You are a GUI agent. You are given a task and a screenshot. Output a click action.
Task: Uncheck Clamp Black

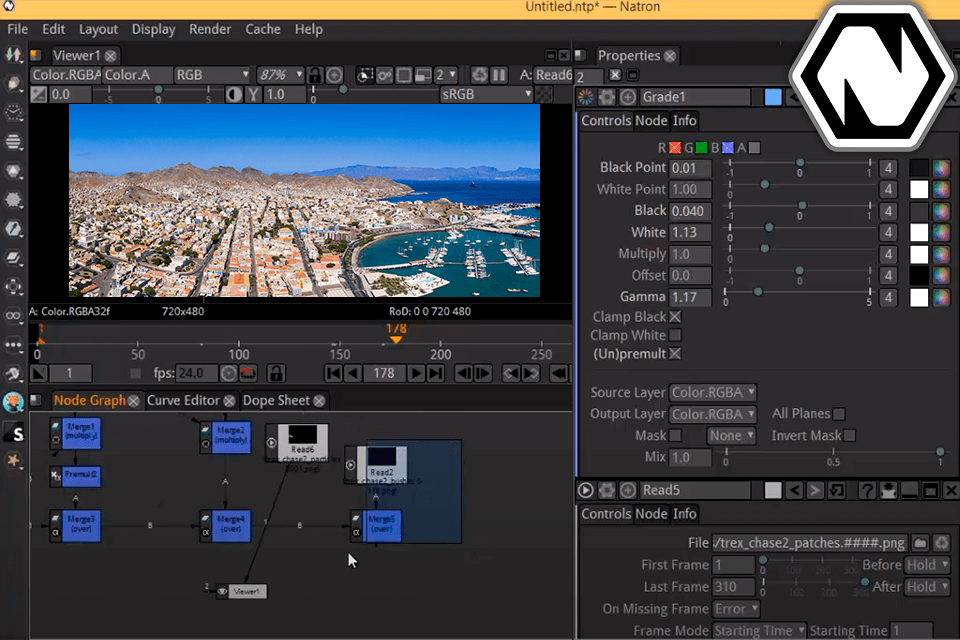click(x=675, y=317)
